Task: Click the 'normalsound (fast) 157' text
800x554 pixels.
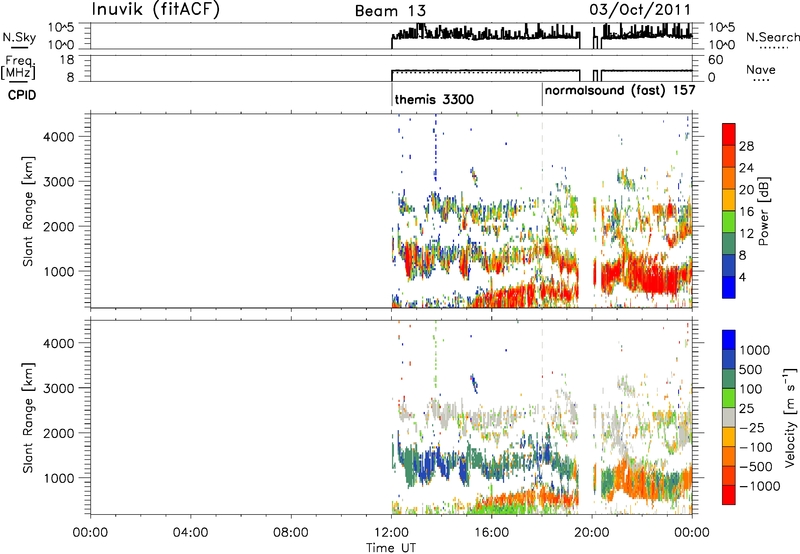Action: tap(620, 90)
